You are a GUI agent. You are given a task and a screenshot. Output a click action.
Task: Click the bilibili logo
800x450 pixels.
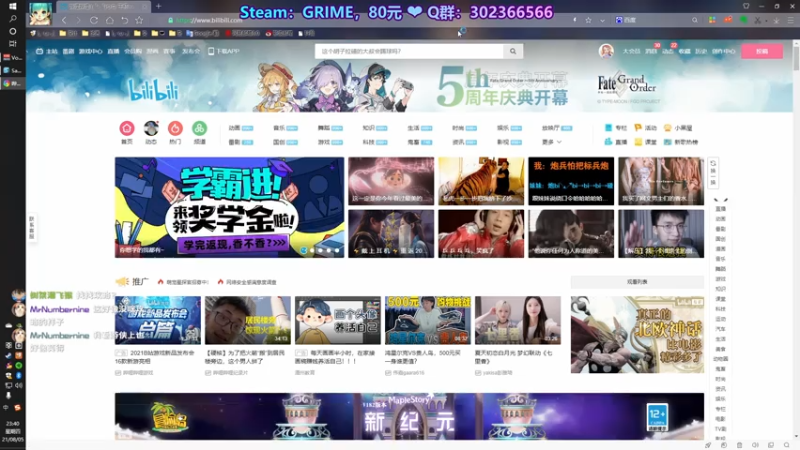tap(153, 90)
